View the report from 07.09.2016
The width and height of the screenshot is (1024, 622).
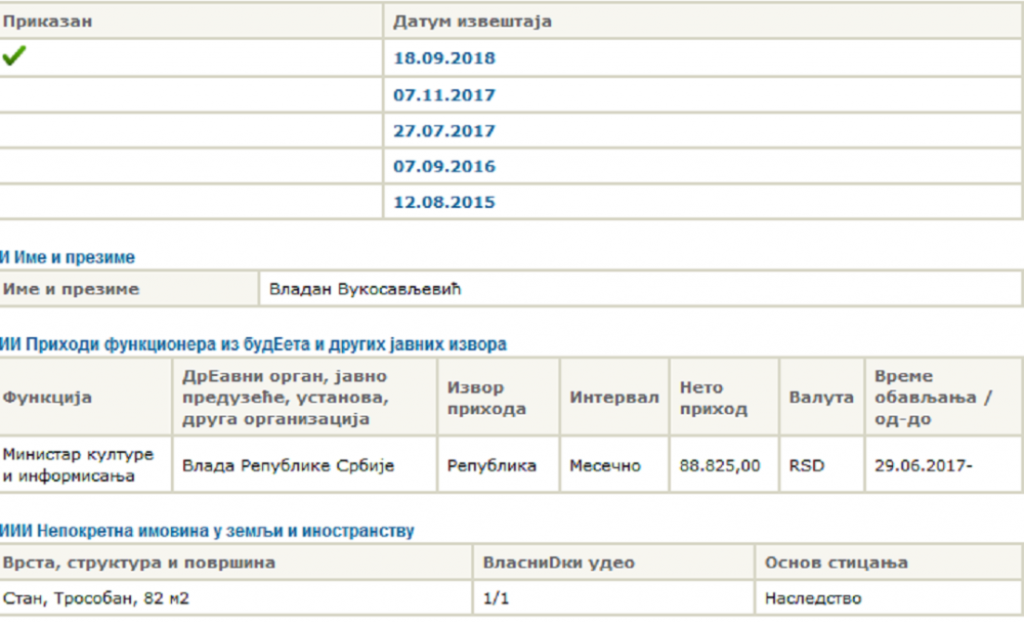pyautogui.click(x=444, y=166)
